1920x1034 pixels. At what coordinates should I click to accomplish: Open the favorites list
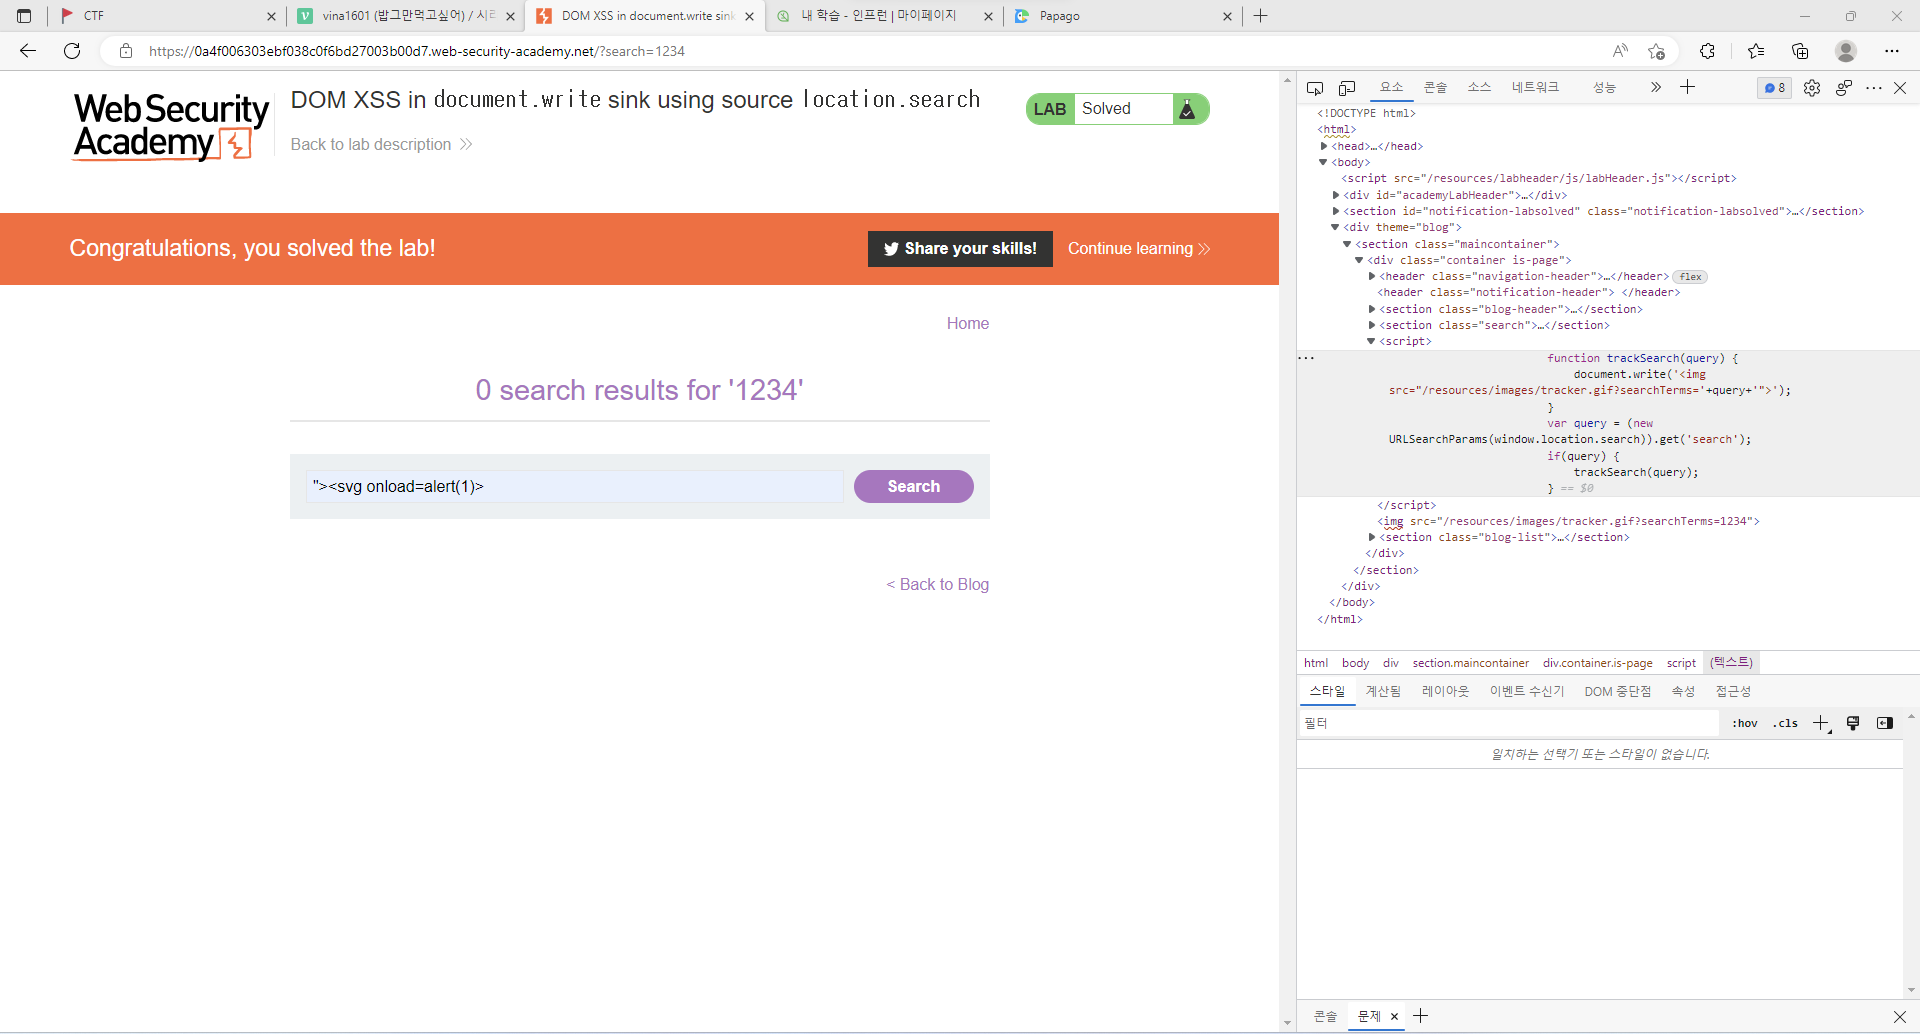1756,51
